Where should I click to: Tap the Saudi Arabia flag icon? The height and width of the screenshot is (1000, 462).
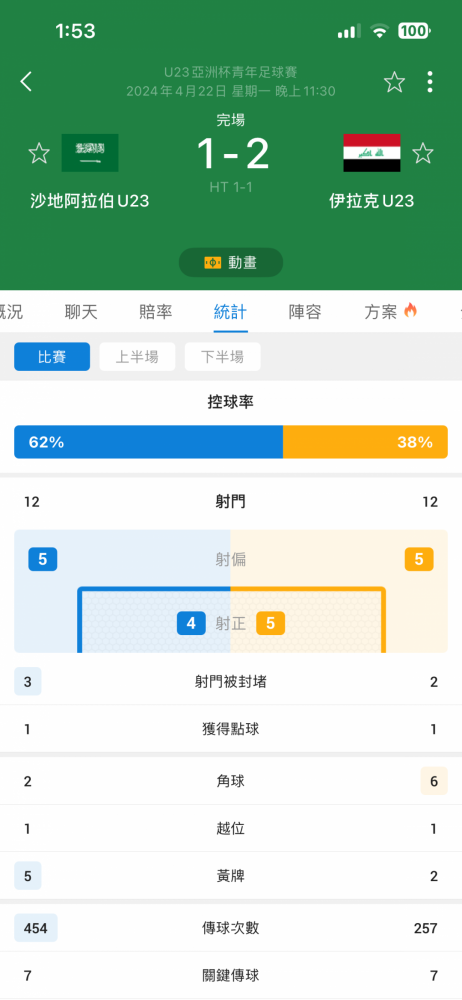click(90, 153)
